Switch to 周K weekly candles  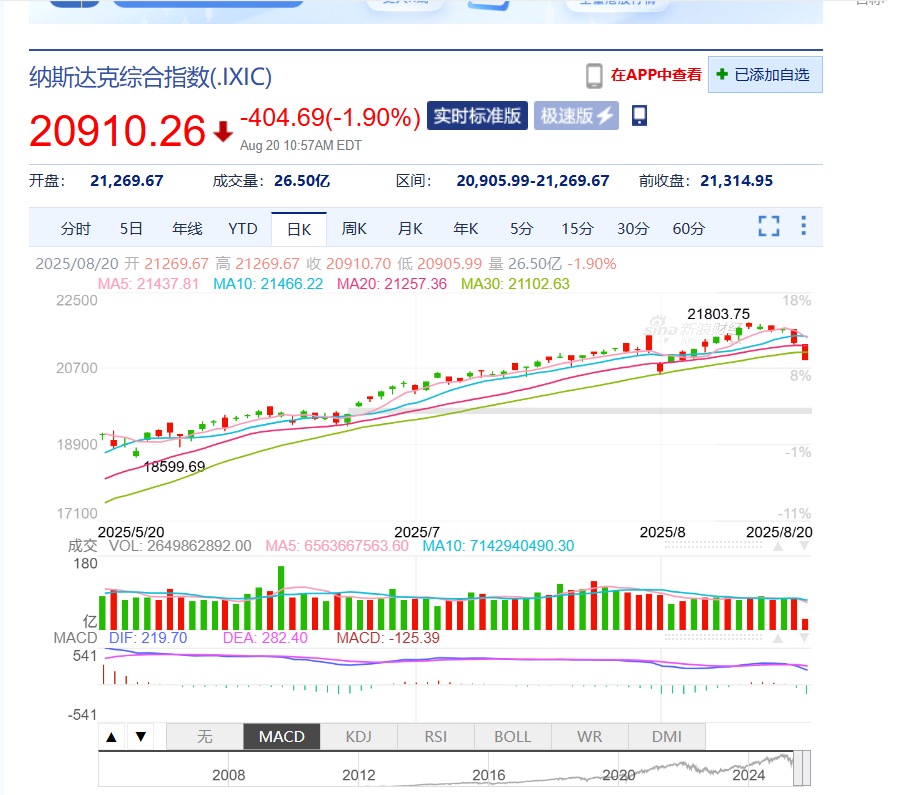pos(354,228)
